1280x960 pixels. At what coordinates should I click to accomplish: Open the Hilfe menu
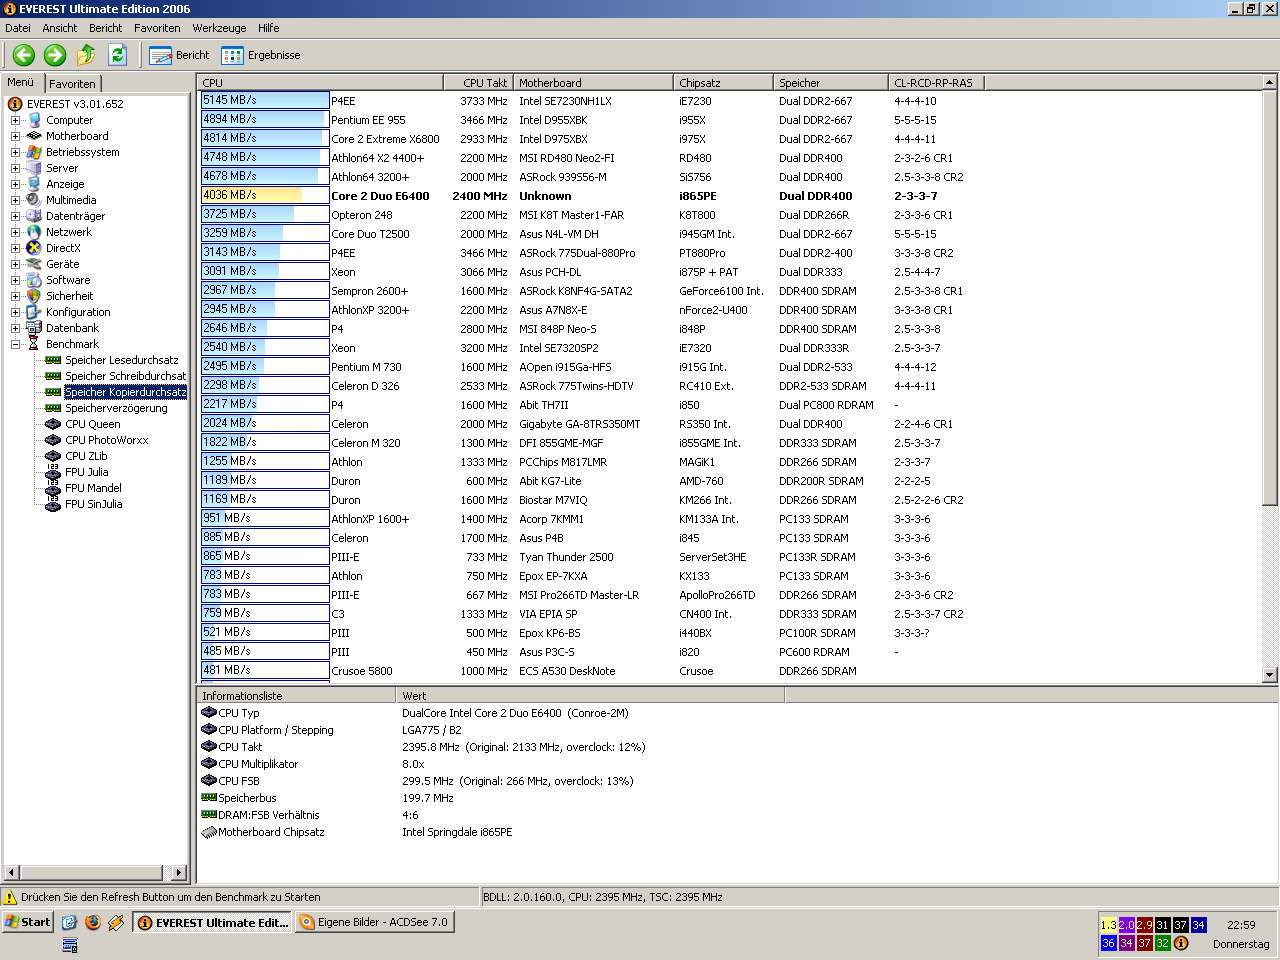coord(269,28)
